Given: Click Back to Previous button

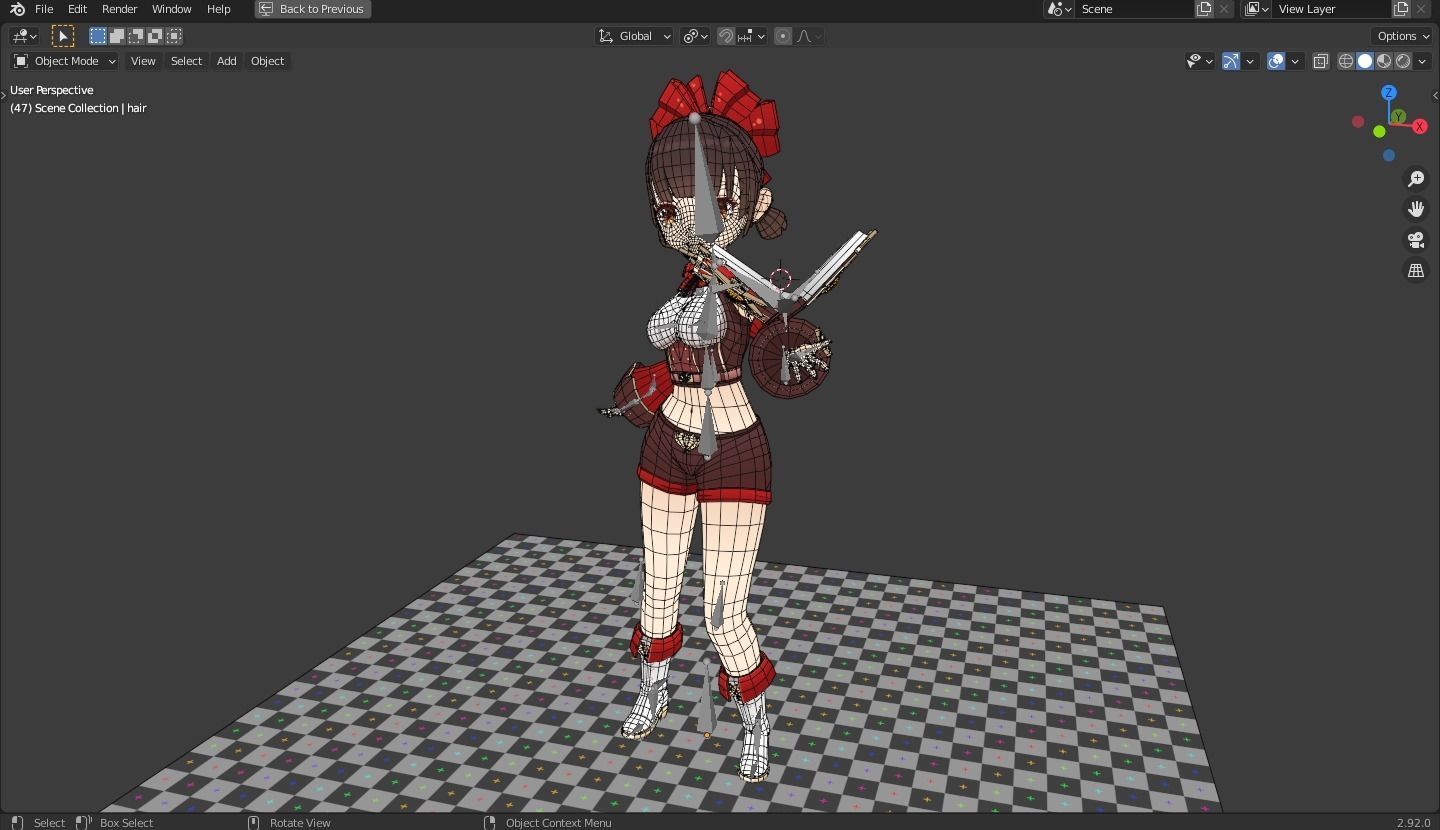Looking at the screenshot, I should click(x=313, y=9).
